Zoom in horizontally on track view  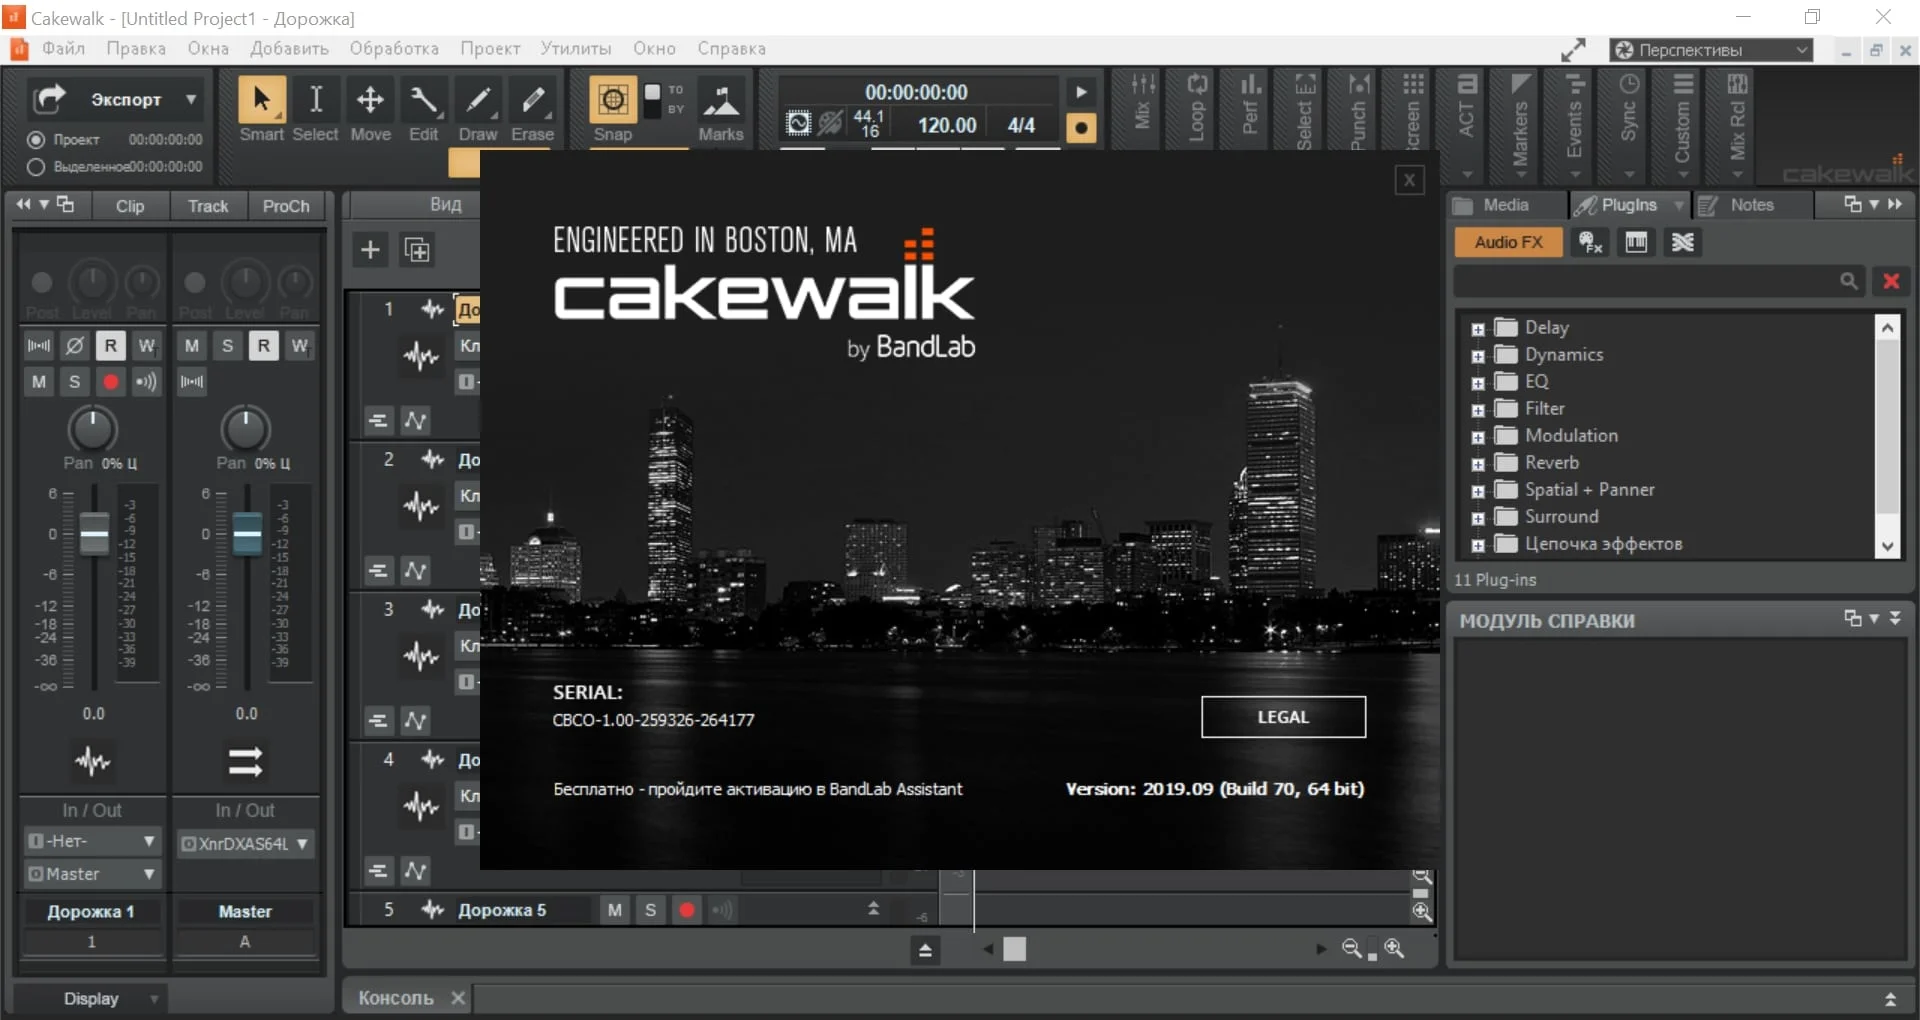(x=1395, y=949)
